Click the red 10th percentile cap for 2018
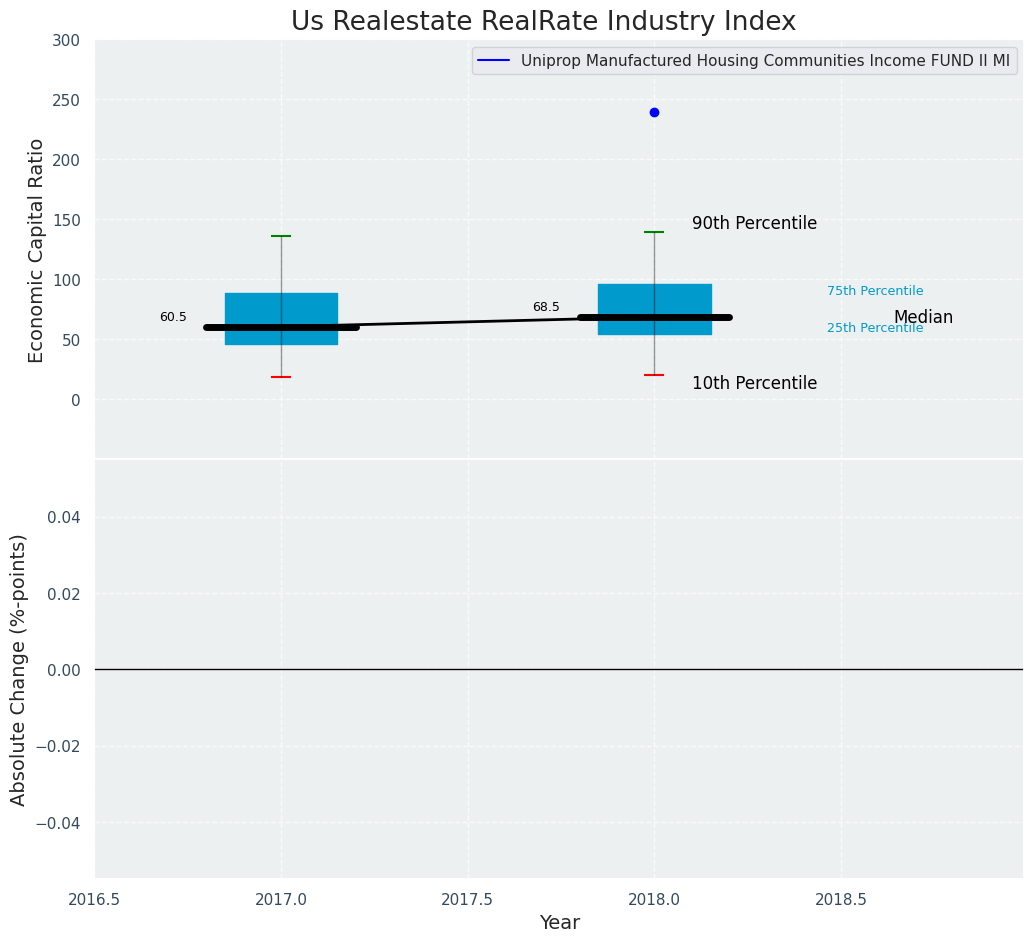Viewport: 1034px width, 942px height. 654,375
